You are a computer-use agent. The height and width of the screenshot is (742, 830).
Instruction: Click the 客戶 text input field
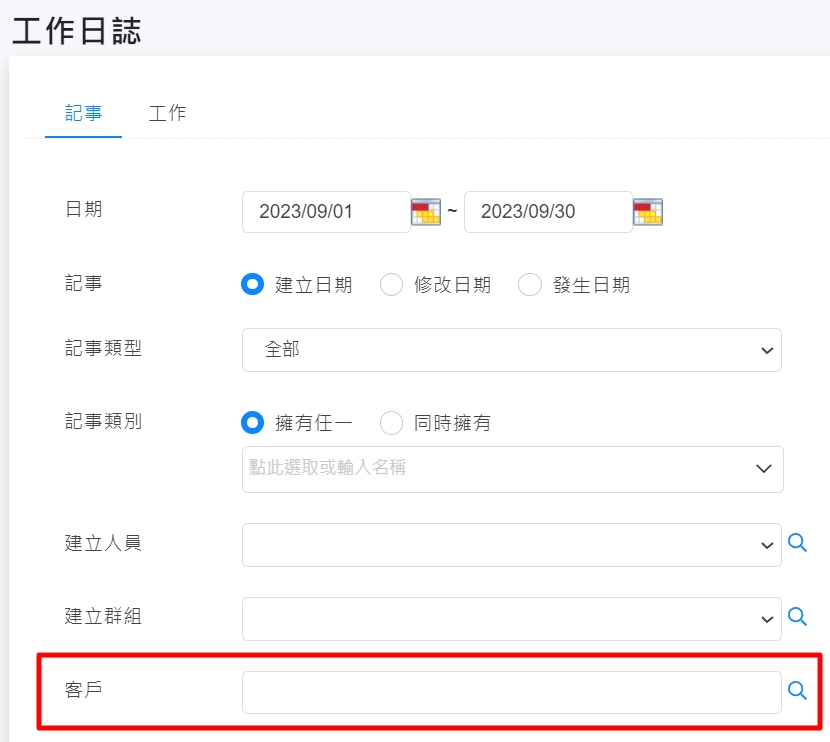[511, 692]
